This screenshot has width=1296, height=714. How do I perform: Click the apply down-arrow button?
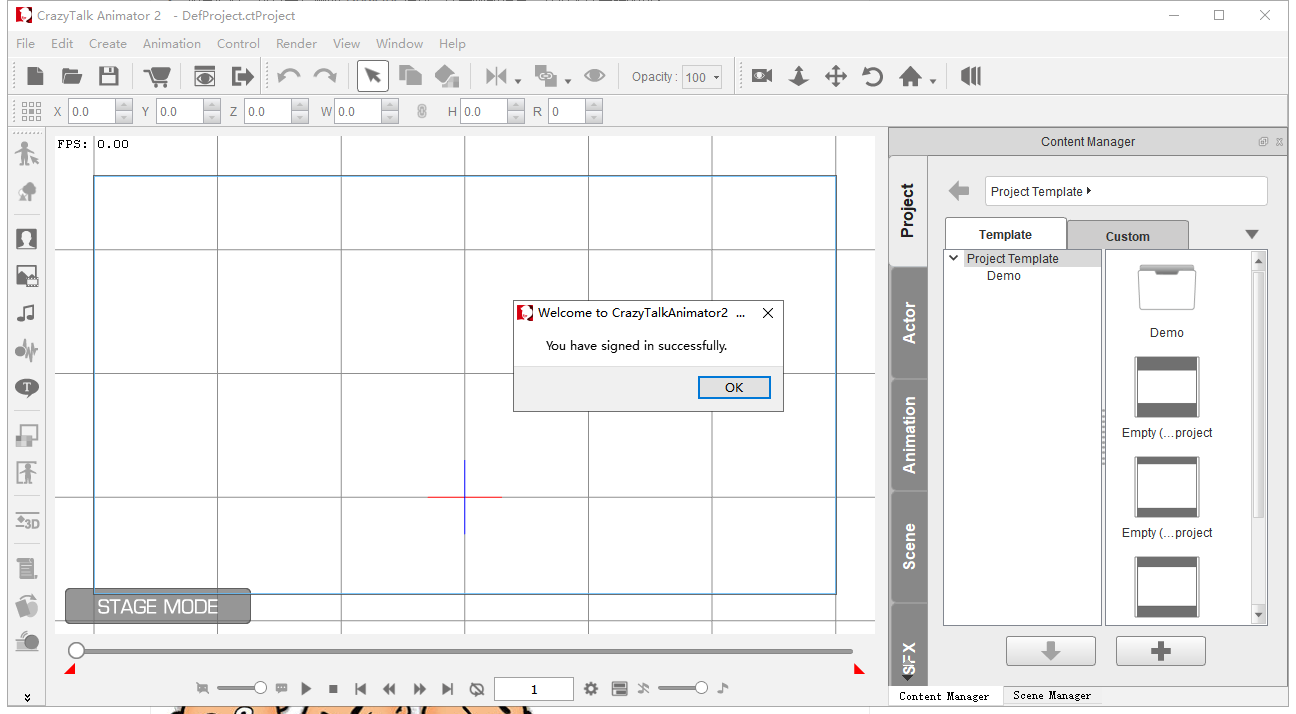[1051, 651]
